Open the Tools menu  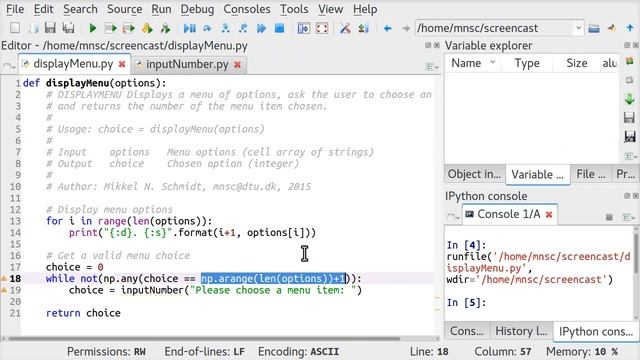point(294,9)
